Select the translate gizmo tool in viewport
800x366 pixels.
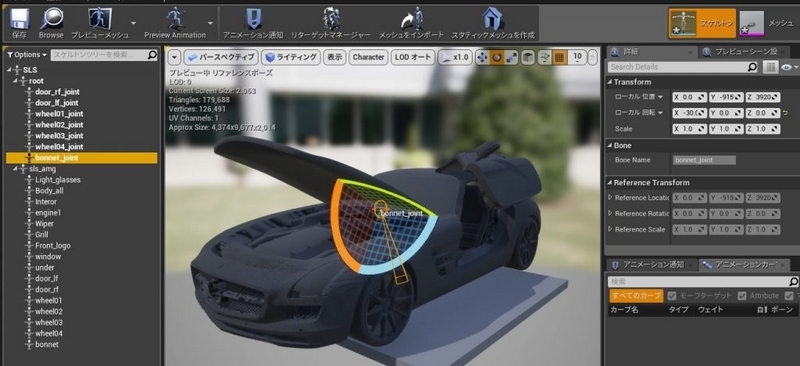pos(482,58)
